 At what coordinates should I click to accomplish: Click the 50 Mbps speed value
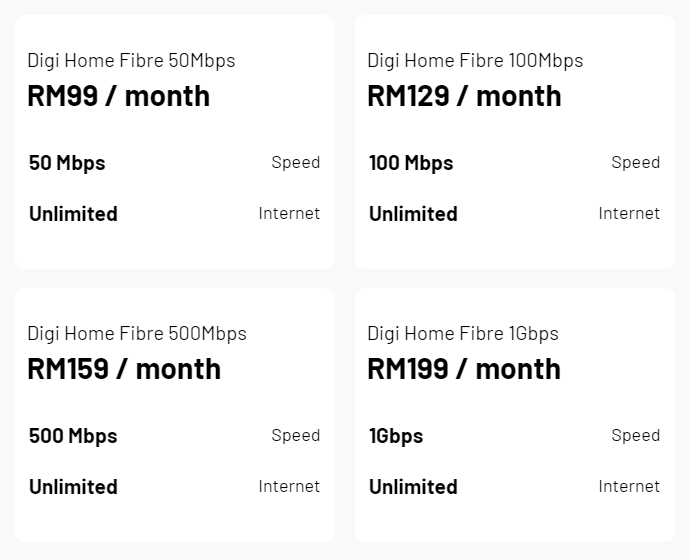pos(67,163)
